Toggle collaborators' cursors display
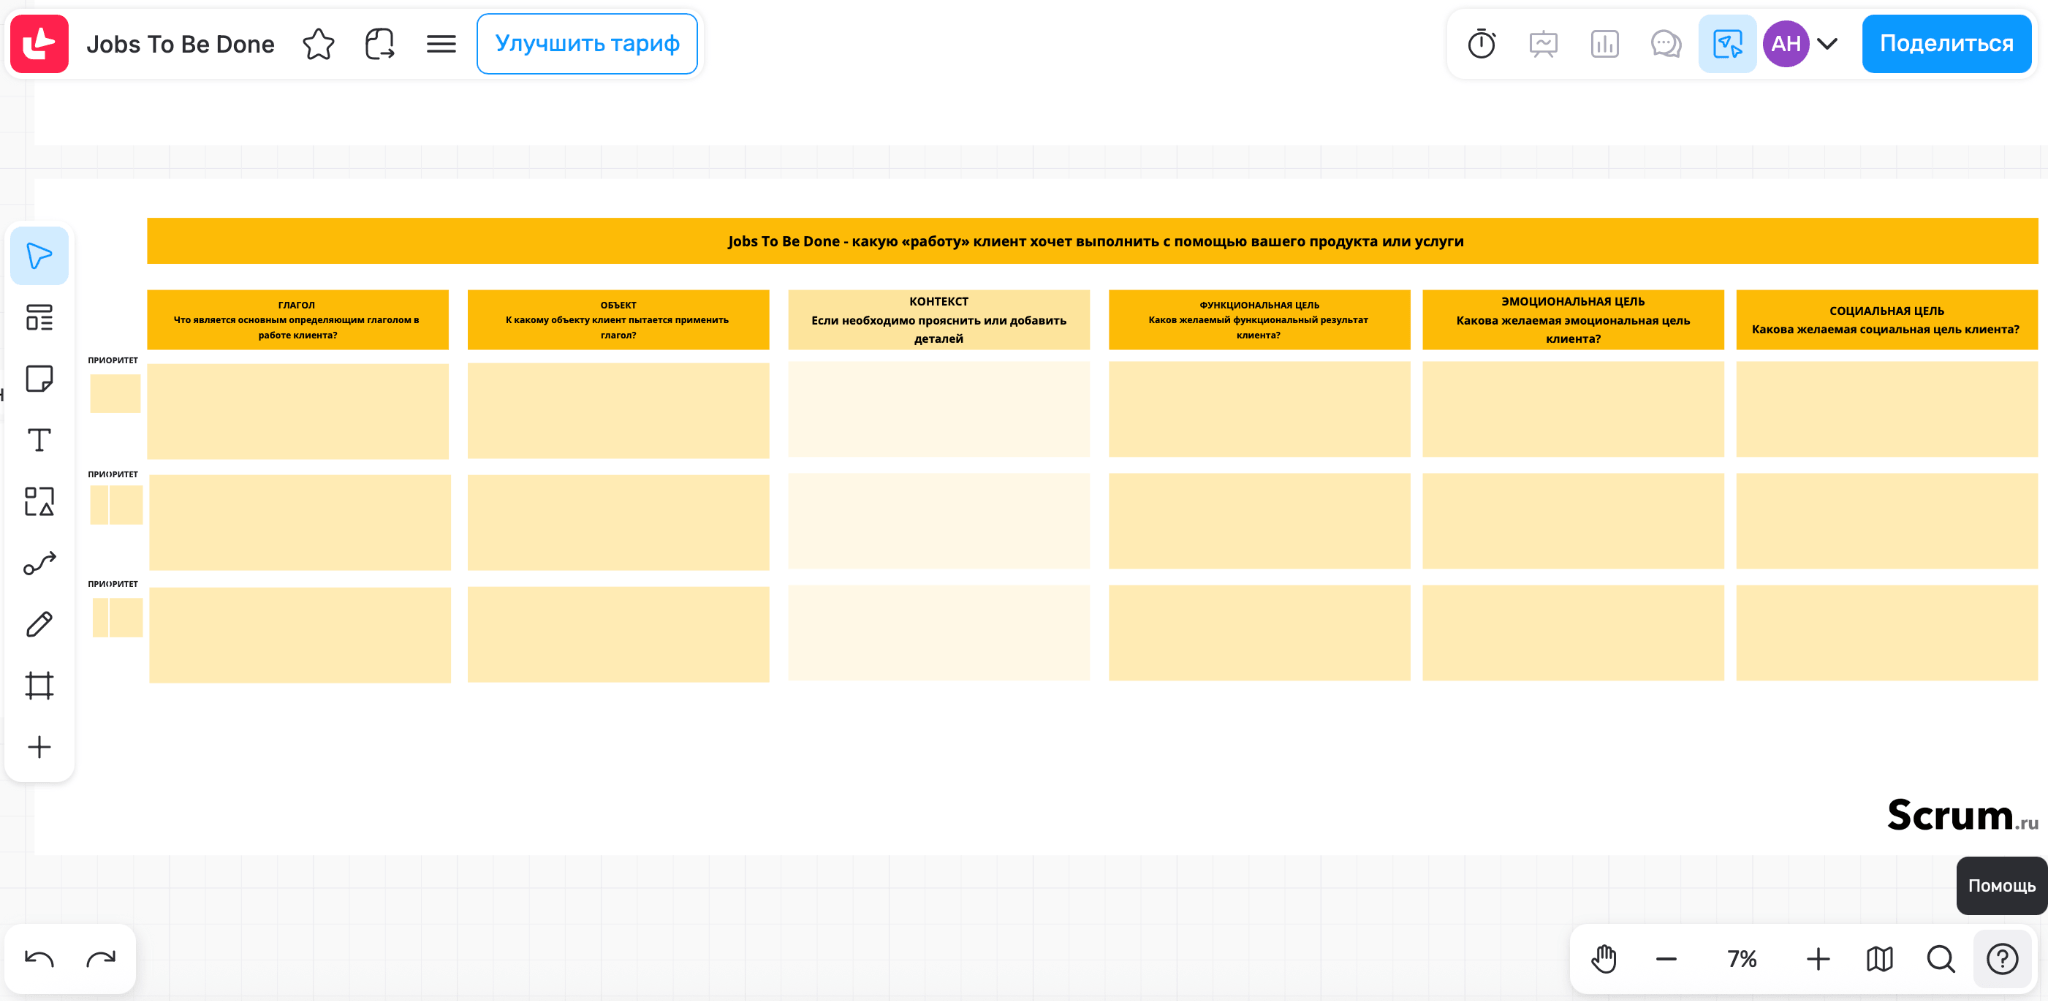This screenshot has width=2048, height=1001. [1728, 44]
